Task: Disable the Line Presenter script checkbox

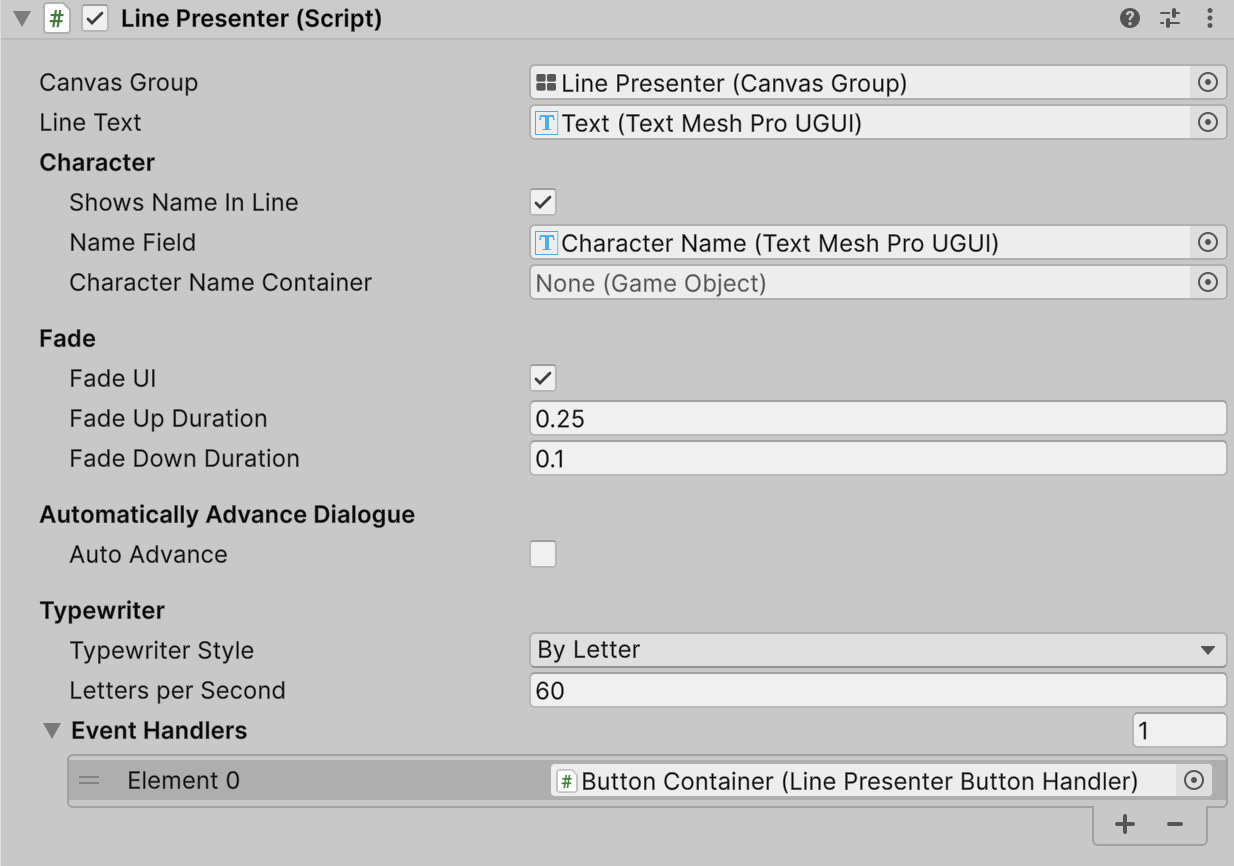Action: pyautogui.click(x=95, y=19)
